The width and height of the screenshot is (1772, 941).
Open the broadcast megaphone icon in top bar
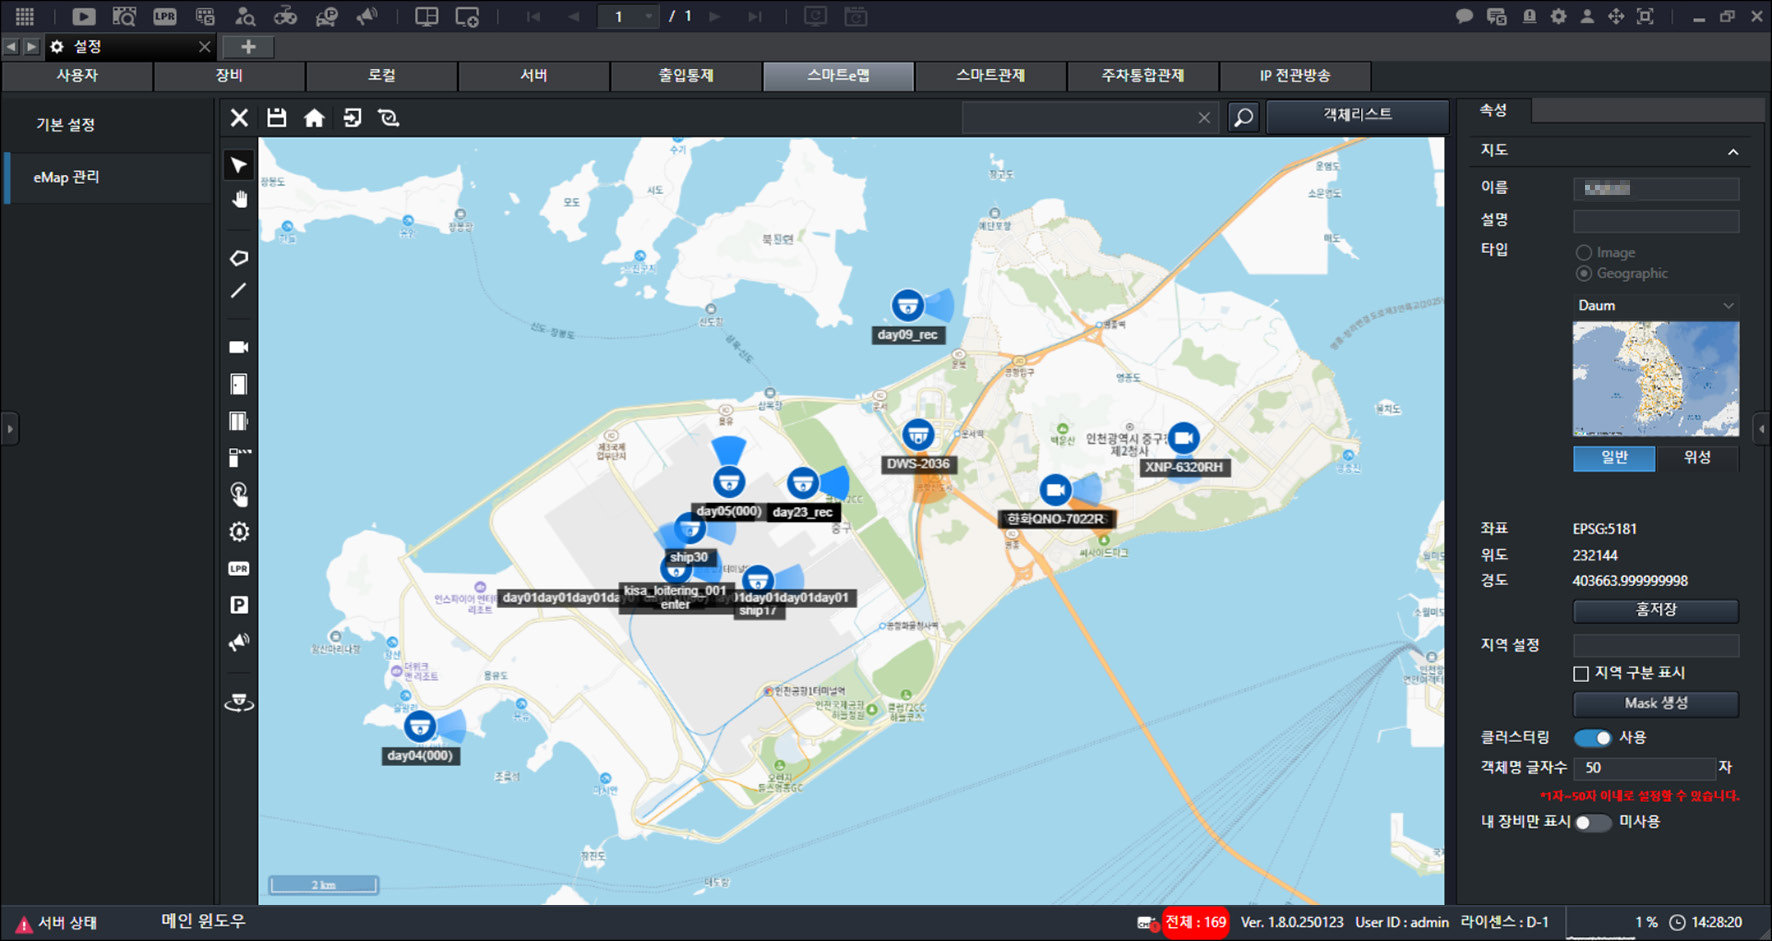[x=367, y=16]
